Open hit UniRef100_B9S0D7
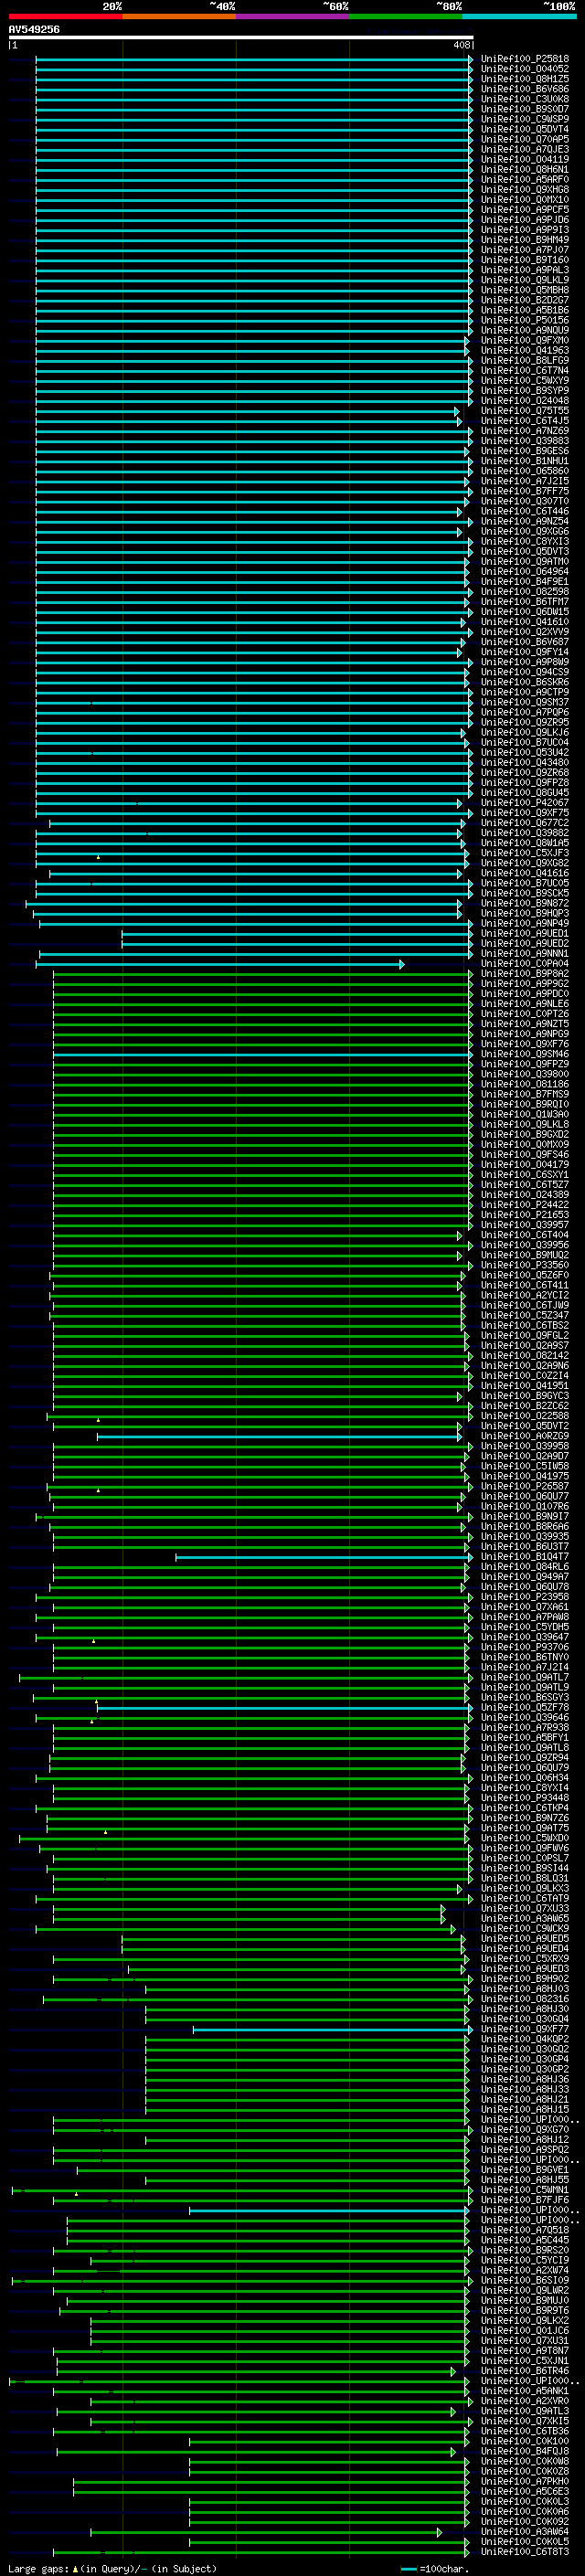Image resolution: width=585 pixels, height=2576 pixels. (524, 109)
